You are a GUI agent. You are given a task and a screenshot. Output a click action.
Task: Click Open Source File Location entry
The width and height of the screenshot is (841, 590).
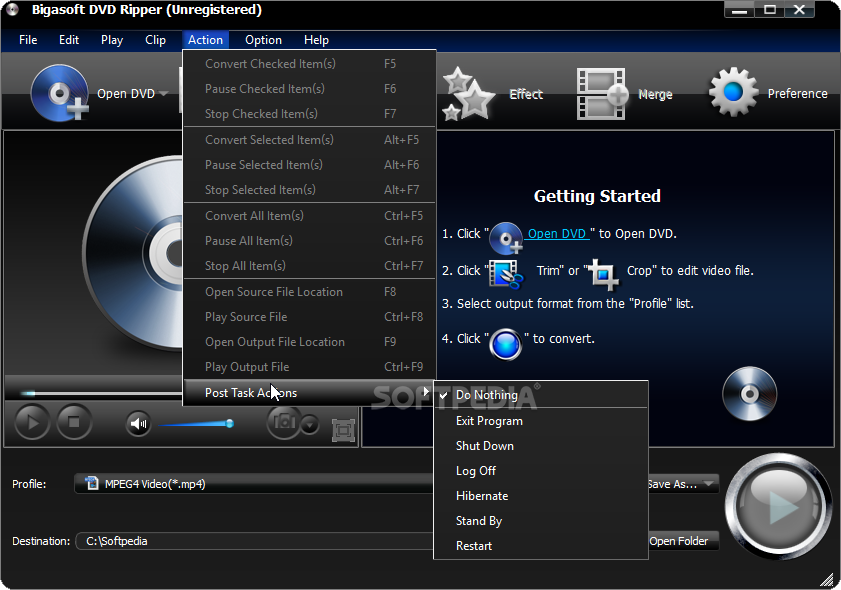tap(309, 292)
